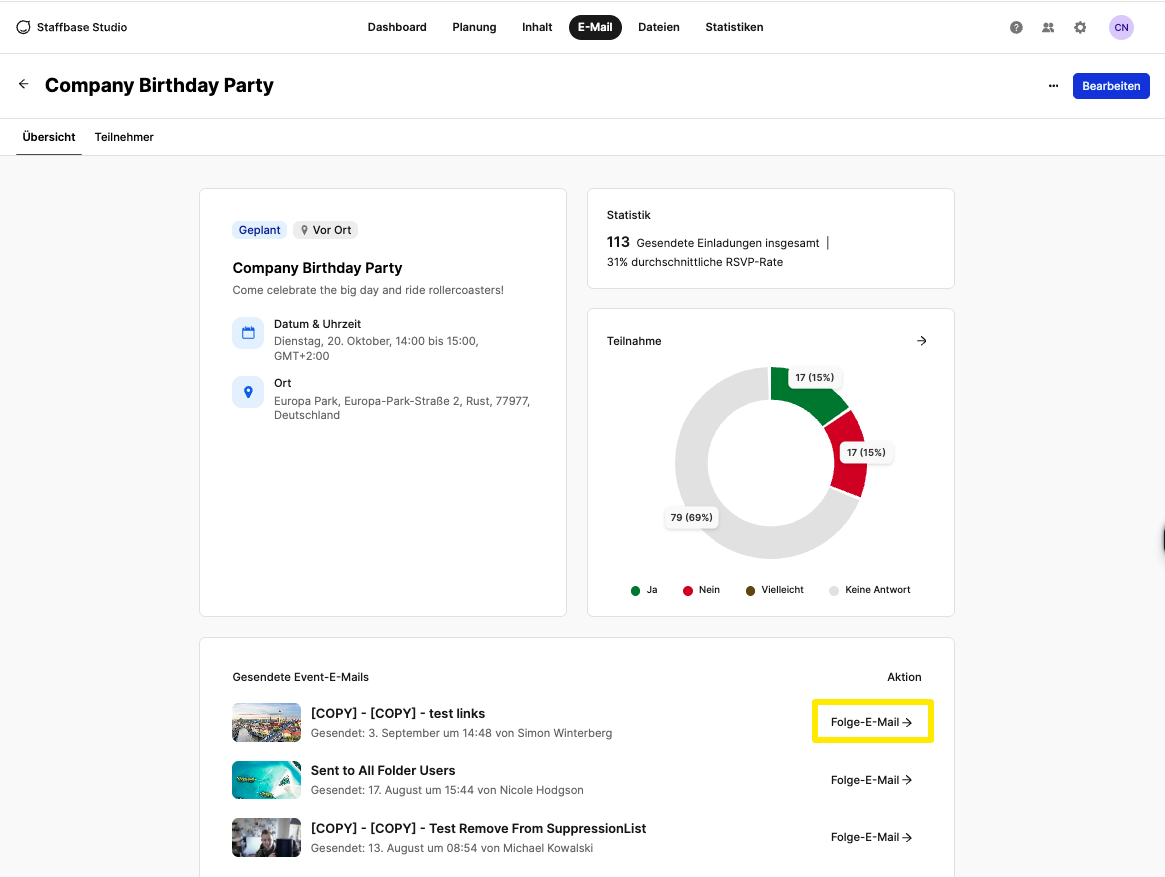This screenshot has width=1165, height=877.
Task: Click the Europa Park address text
Action: tap(402, 408)
